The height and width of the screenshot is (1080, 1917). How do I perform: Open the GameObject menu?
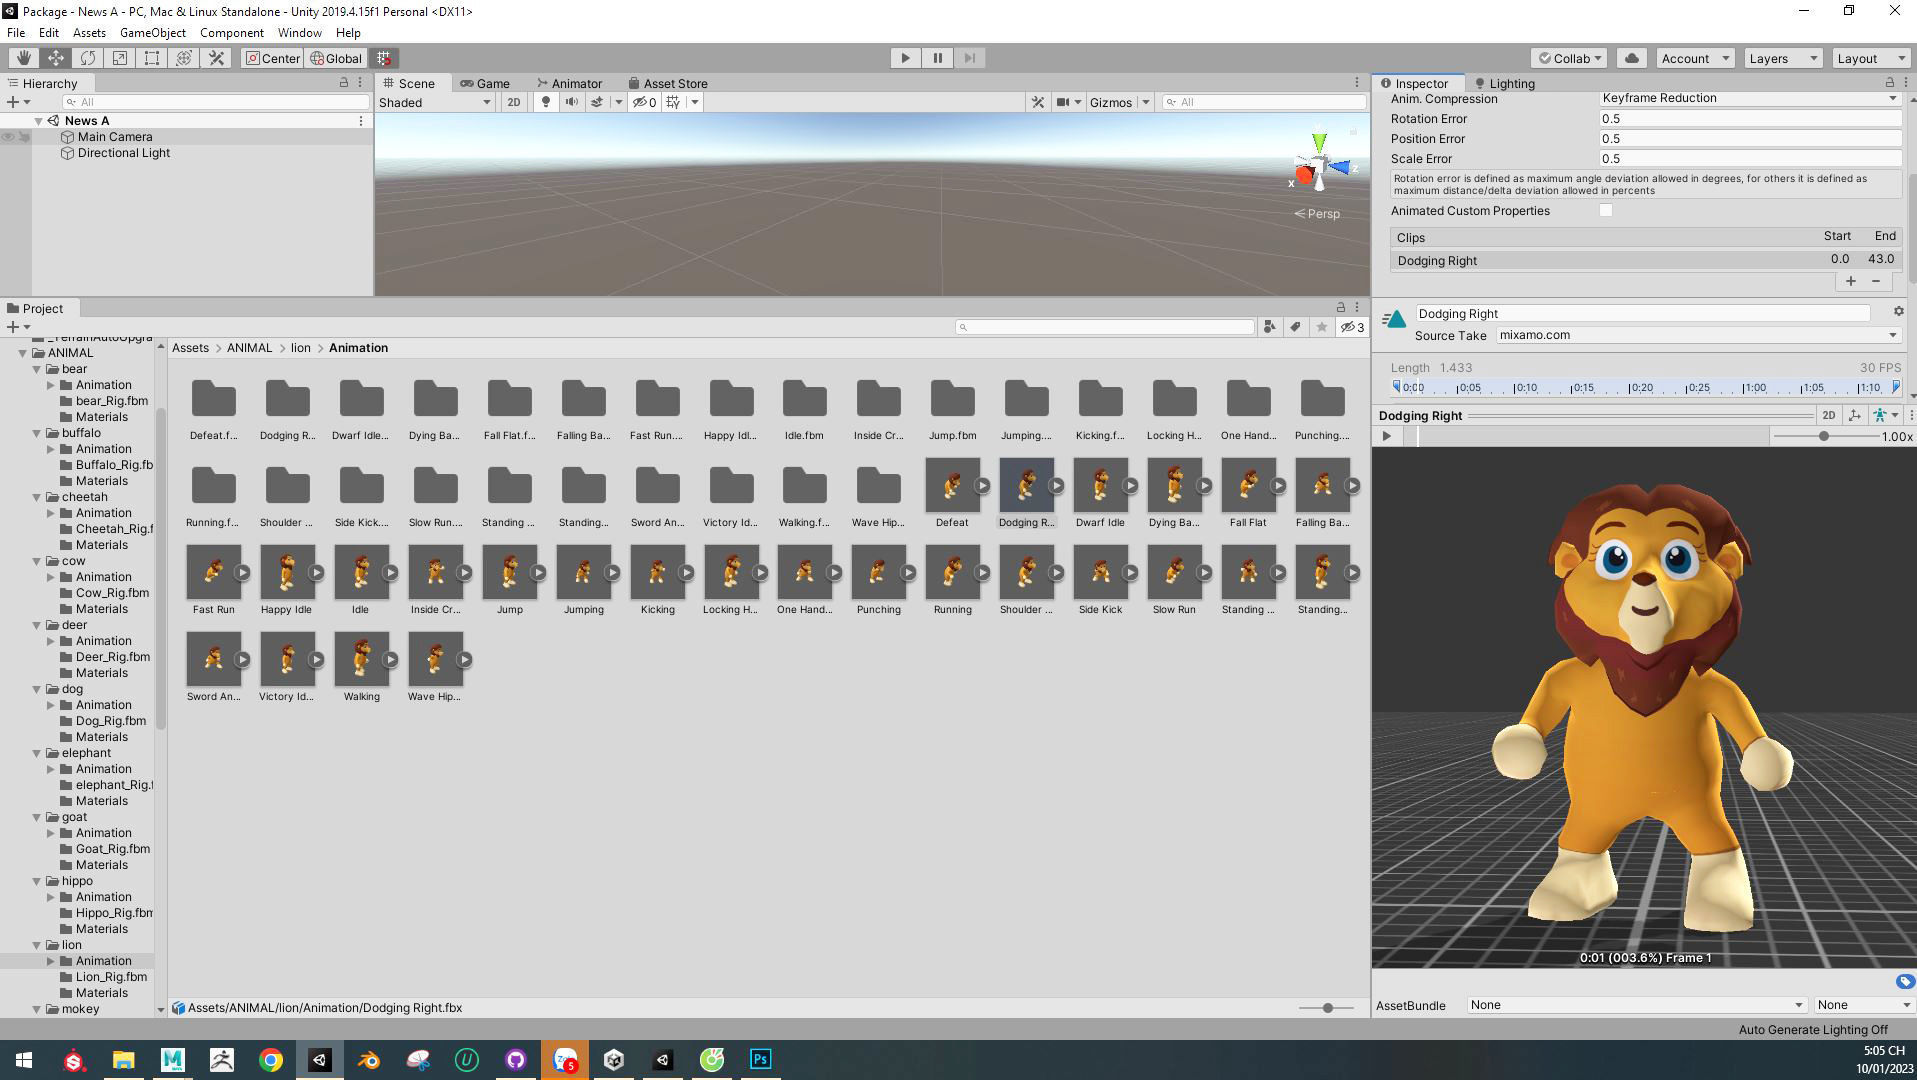coord(152,32)
